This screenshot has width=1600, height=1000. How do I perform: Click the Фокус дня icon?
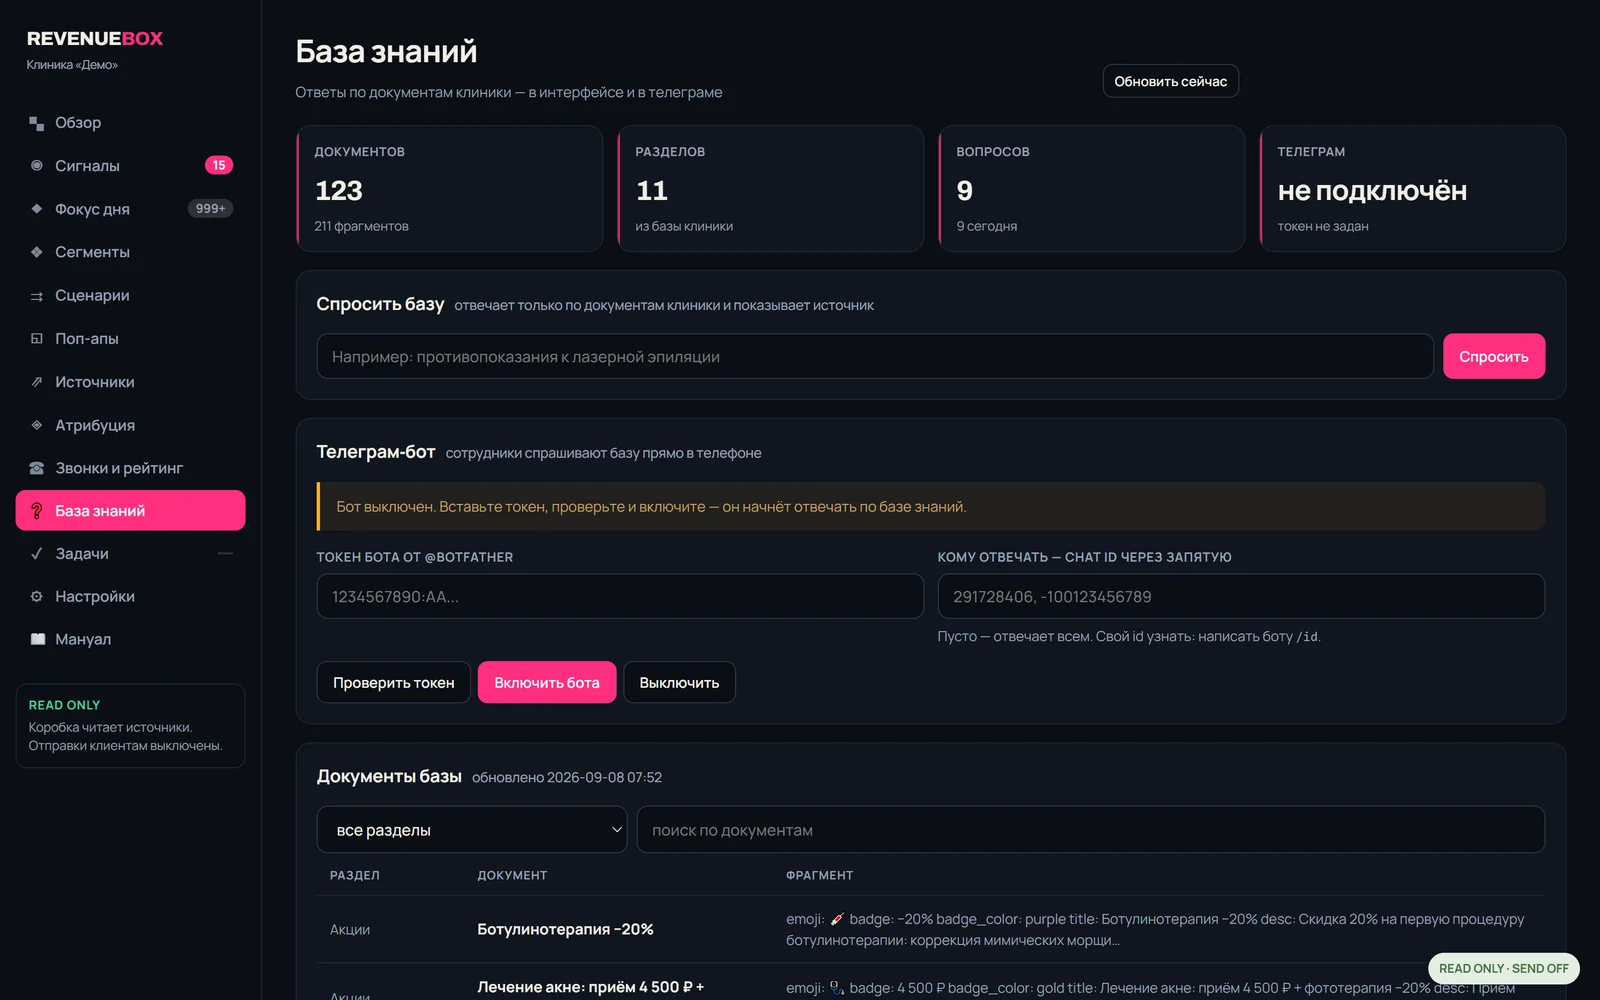[x=37, y=209]
